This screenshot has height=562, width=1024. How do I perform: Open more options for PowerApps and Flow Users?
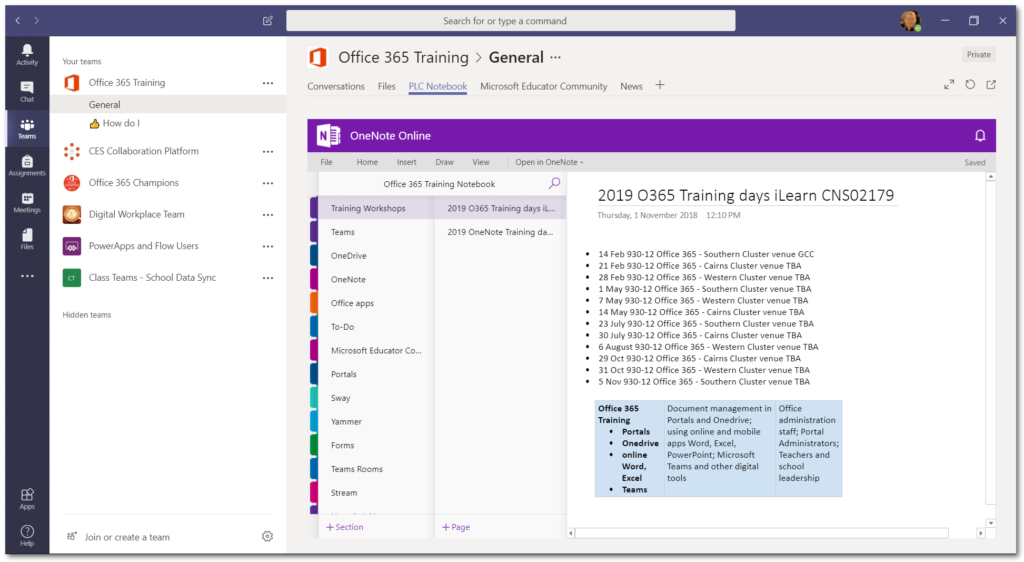coord(268,247)
